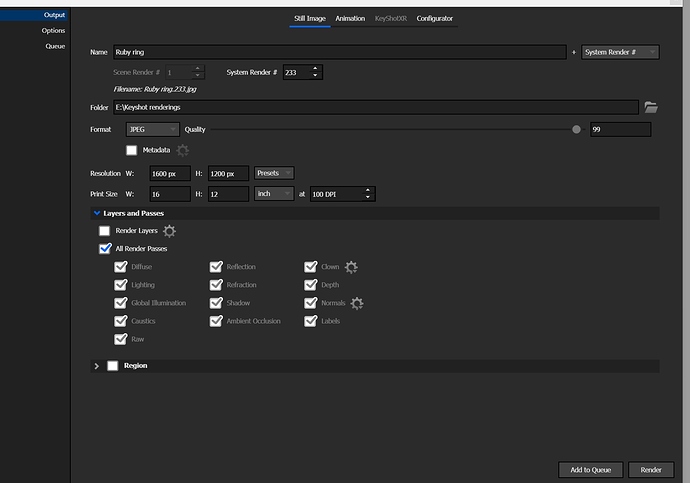Open folder browser icon next to Folder field
690x483 pixels.
click(x=651, y=107)
